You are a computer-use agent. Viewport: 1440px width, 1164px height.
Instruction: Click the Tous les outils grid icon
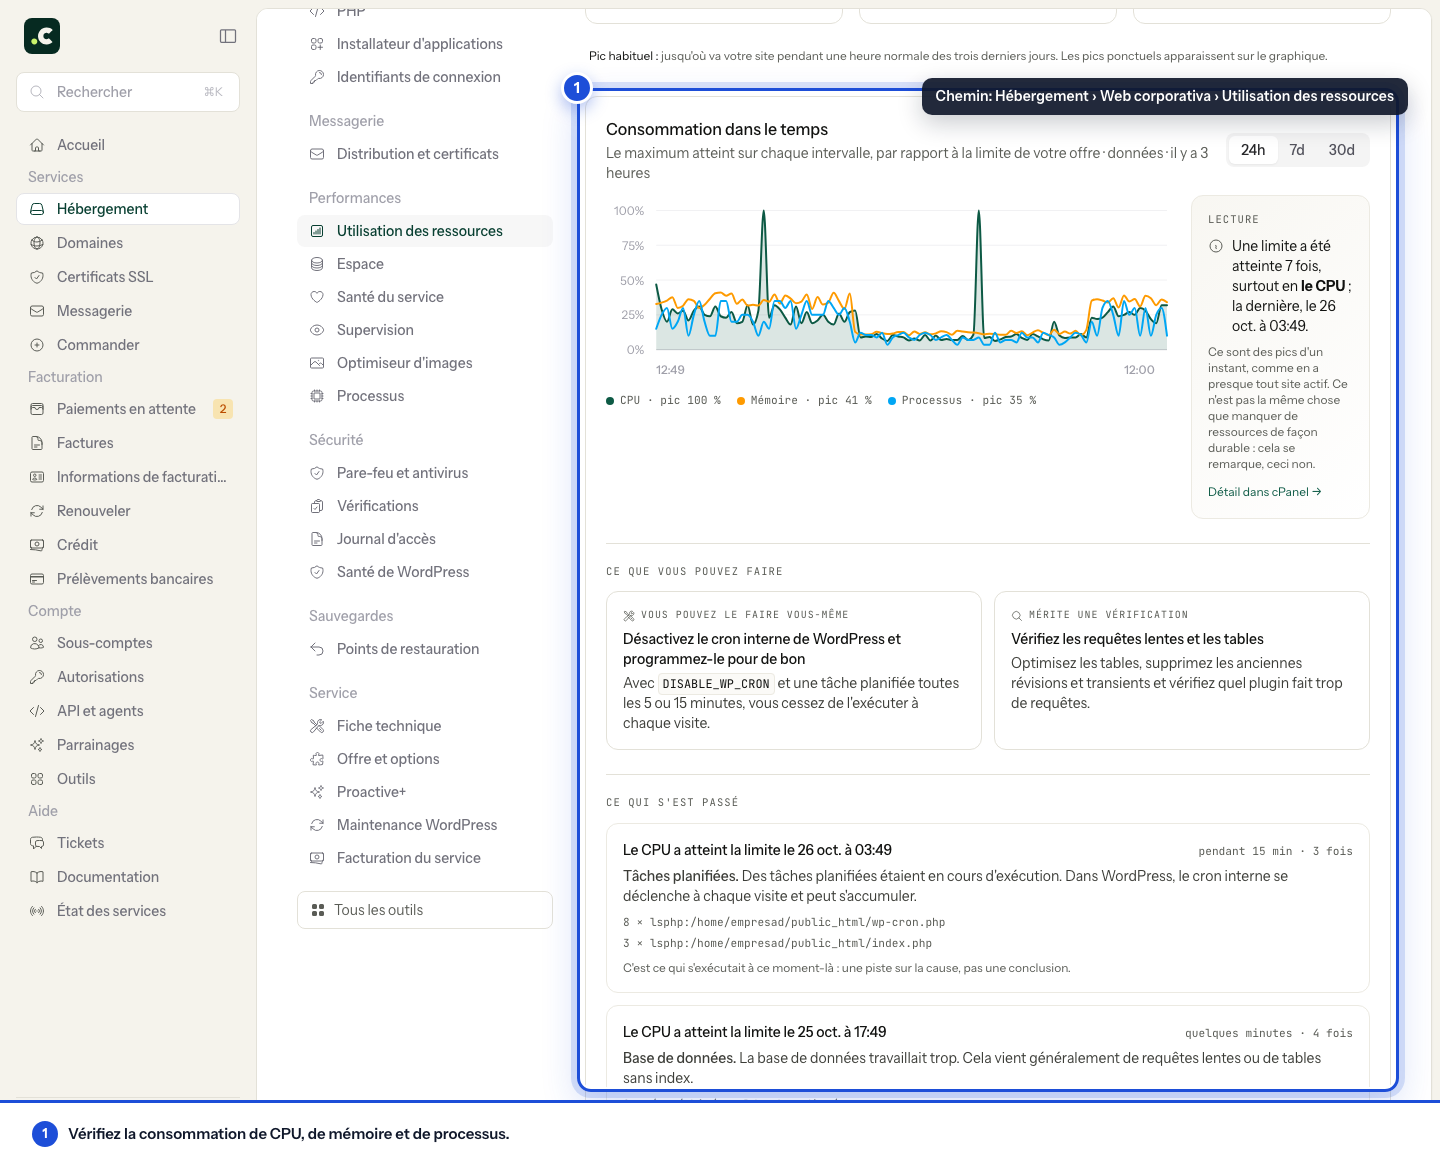(318, 910)
